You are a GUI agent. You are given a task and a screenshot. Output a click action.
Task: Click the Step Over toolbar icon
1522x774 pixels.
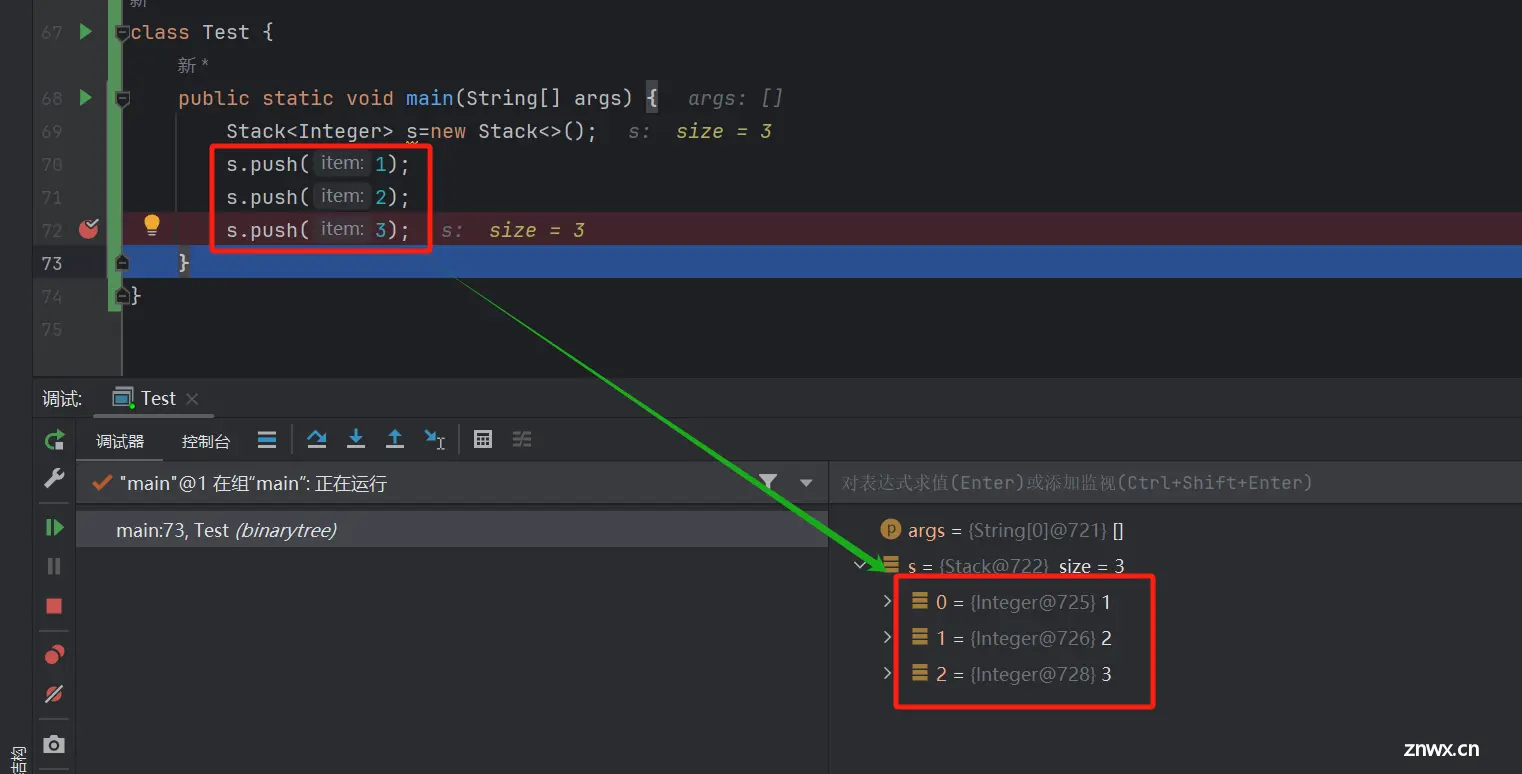click(317, 439)
